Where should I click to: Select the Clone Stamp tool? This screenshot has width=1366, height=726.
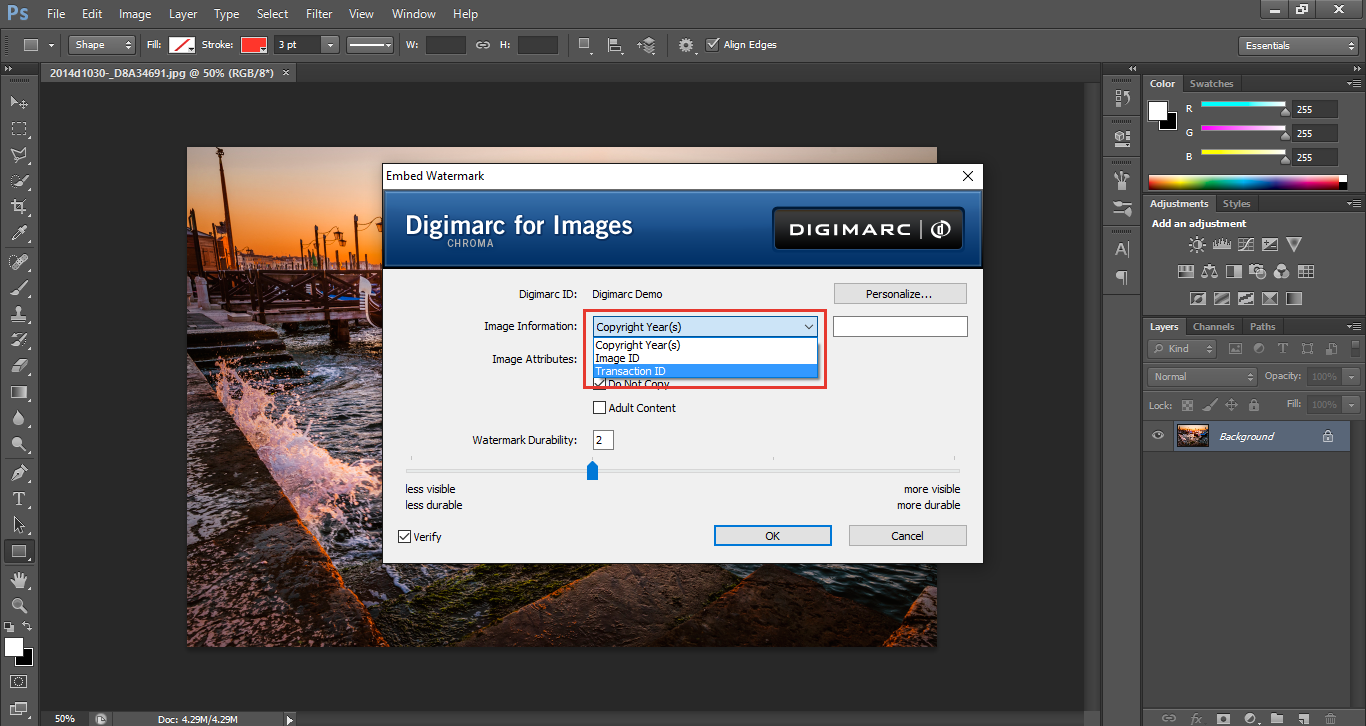[19, 313]
